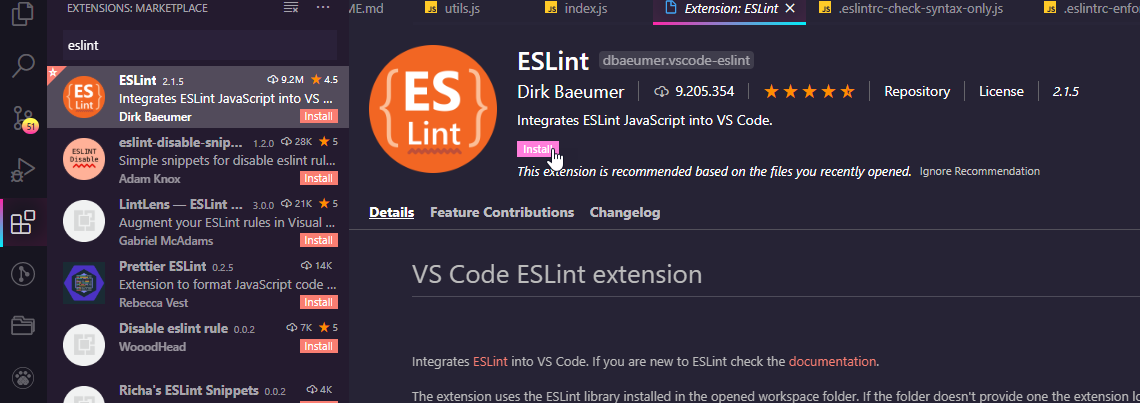
Task: Open the Prettier ESLint list entry
Action: click(x=198, y=284)
